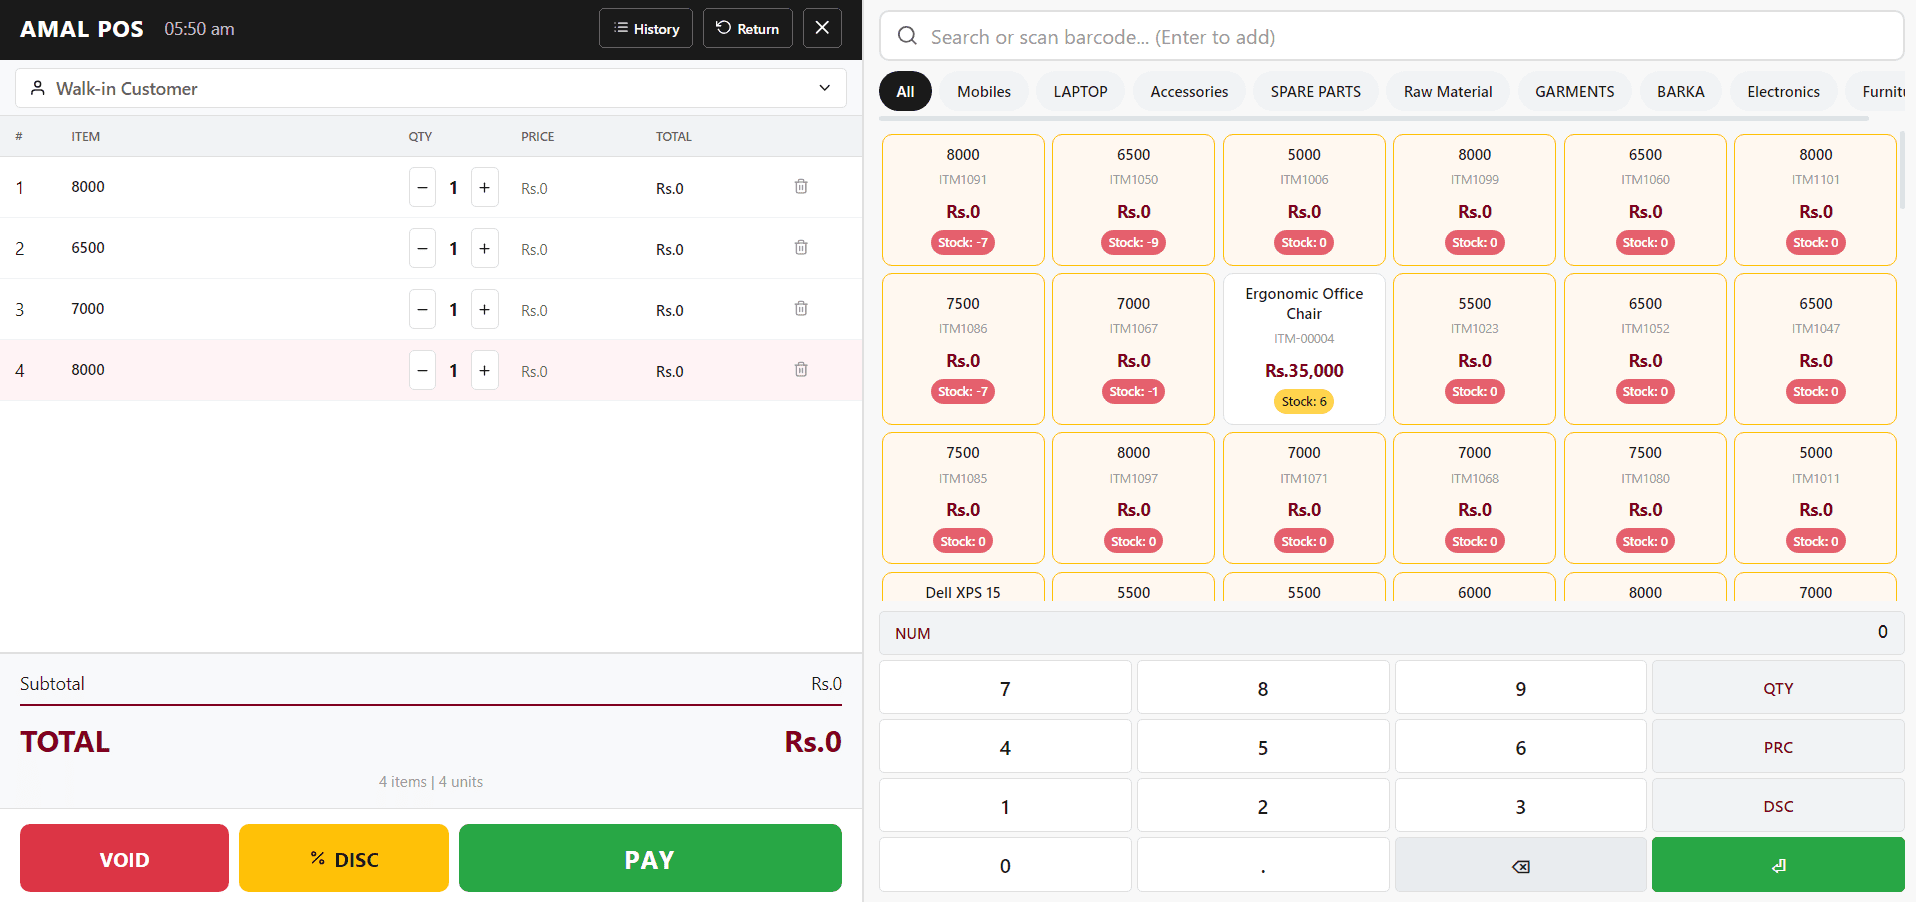
Task: Select the Raw Material category
Action: click(1448, 91)
